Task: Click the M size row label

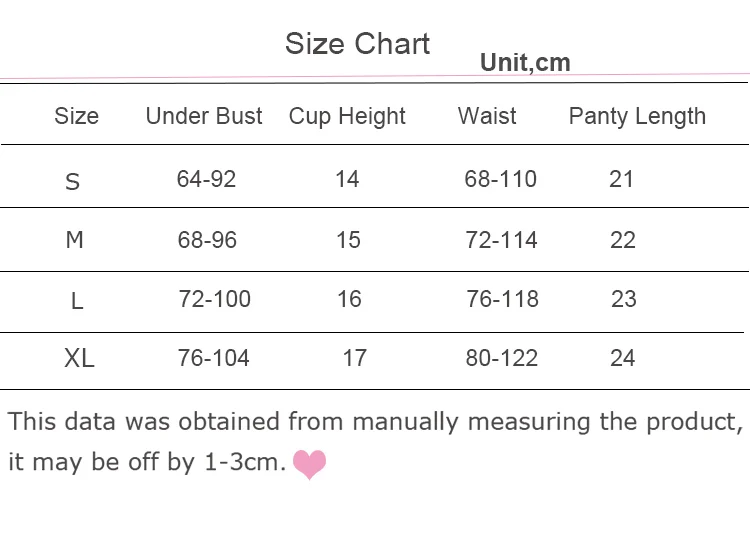Action: click(x=75, y=240)
